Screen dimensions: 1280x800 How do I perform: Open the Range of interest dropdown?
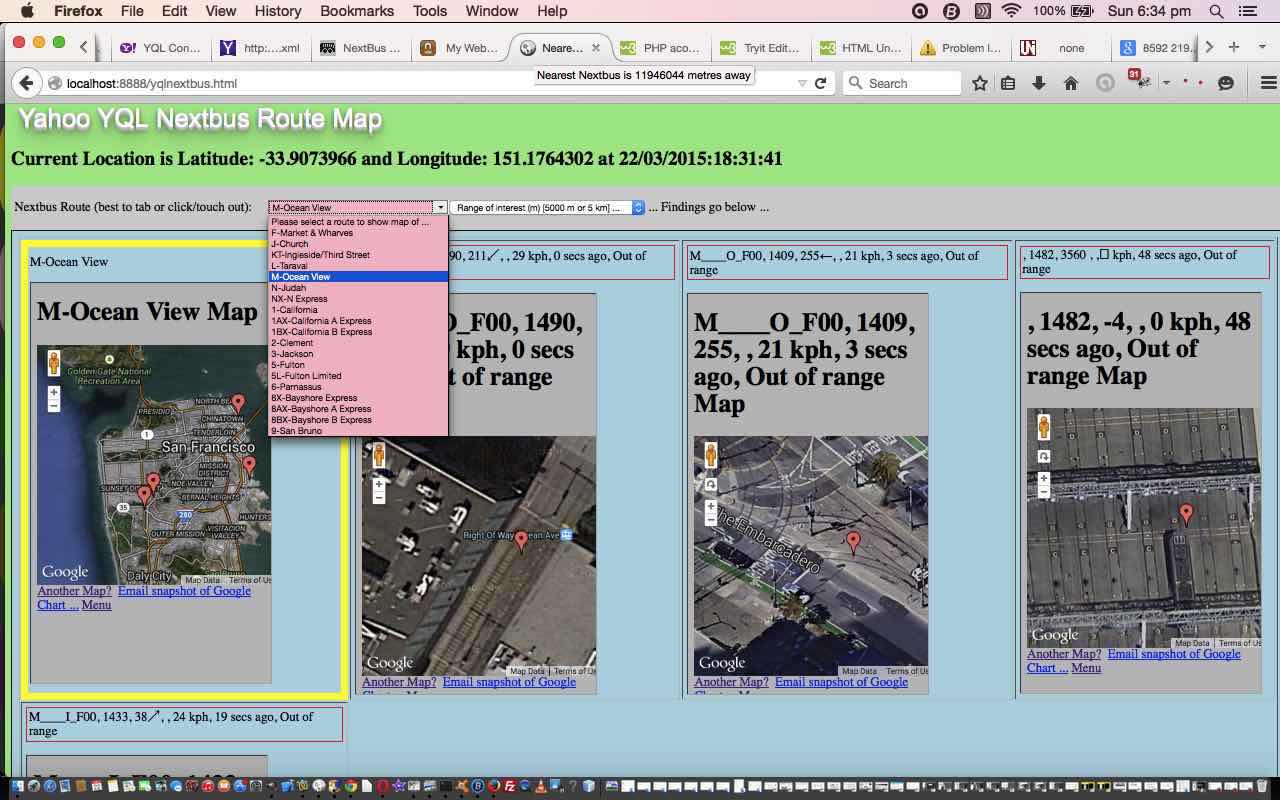547,207
